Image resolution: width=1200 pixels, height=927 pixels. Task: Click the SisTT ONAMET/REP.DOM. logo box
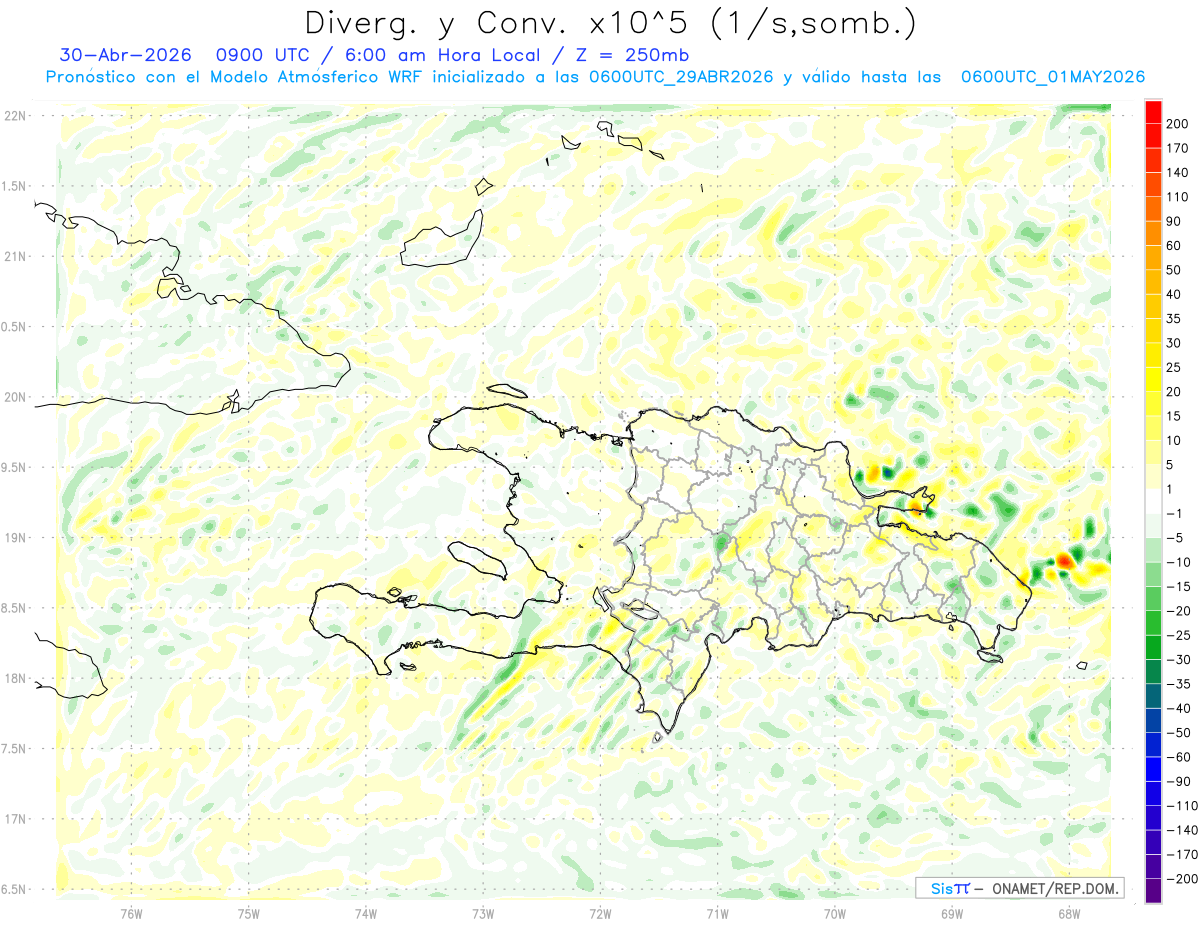tap(1019, 888)
